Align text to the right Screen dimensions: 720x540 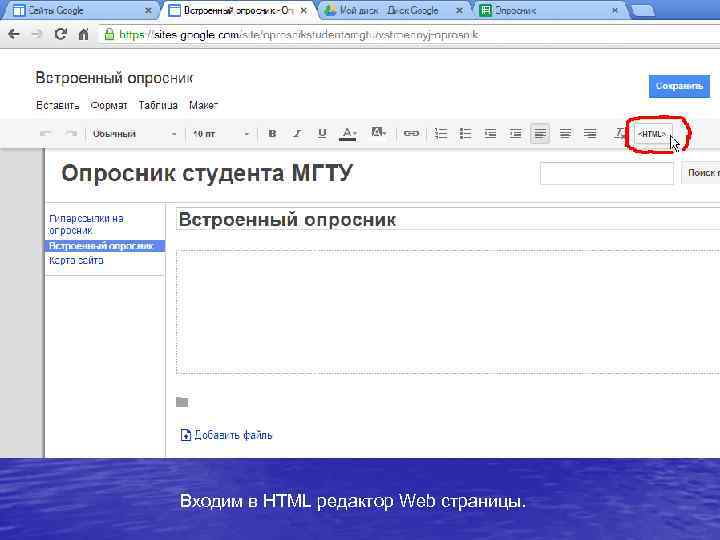pyautogui.click(x=590, y=134)
